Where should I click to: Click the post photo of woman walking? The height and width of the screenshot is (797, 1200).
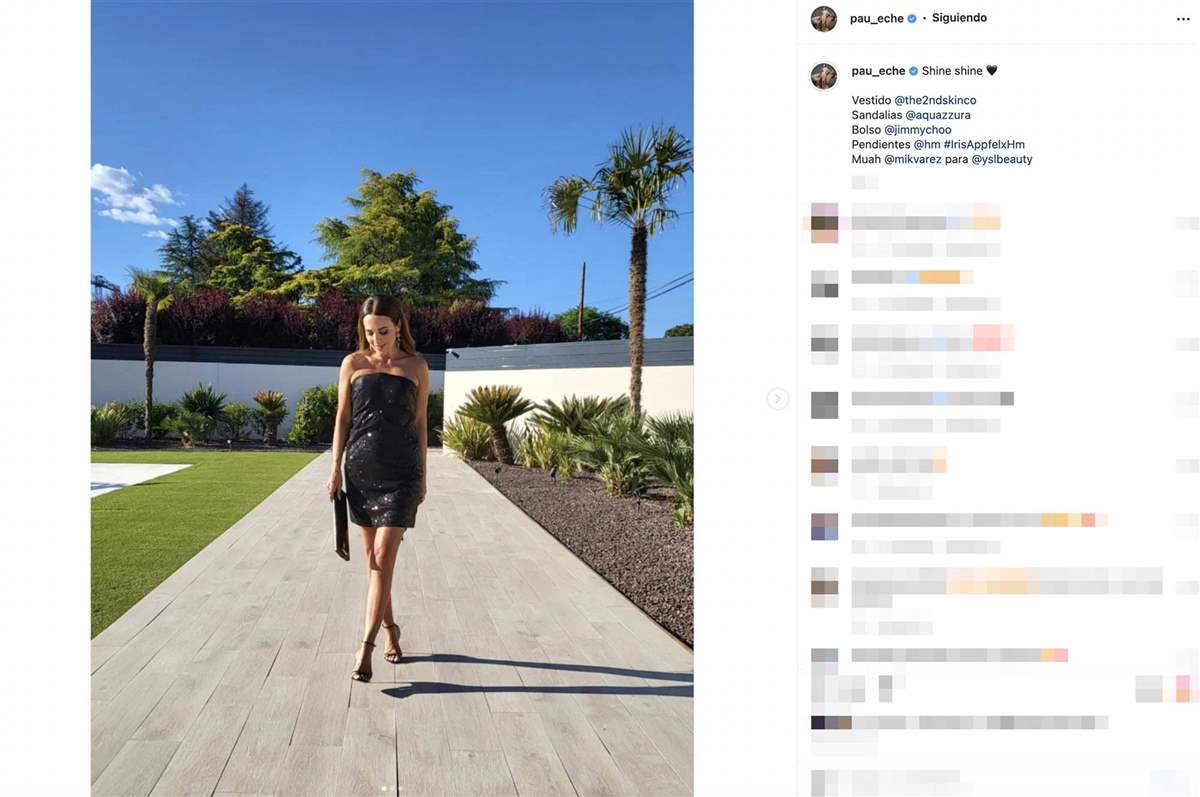pos(392,398)
